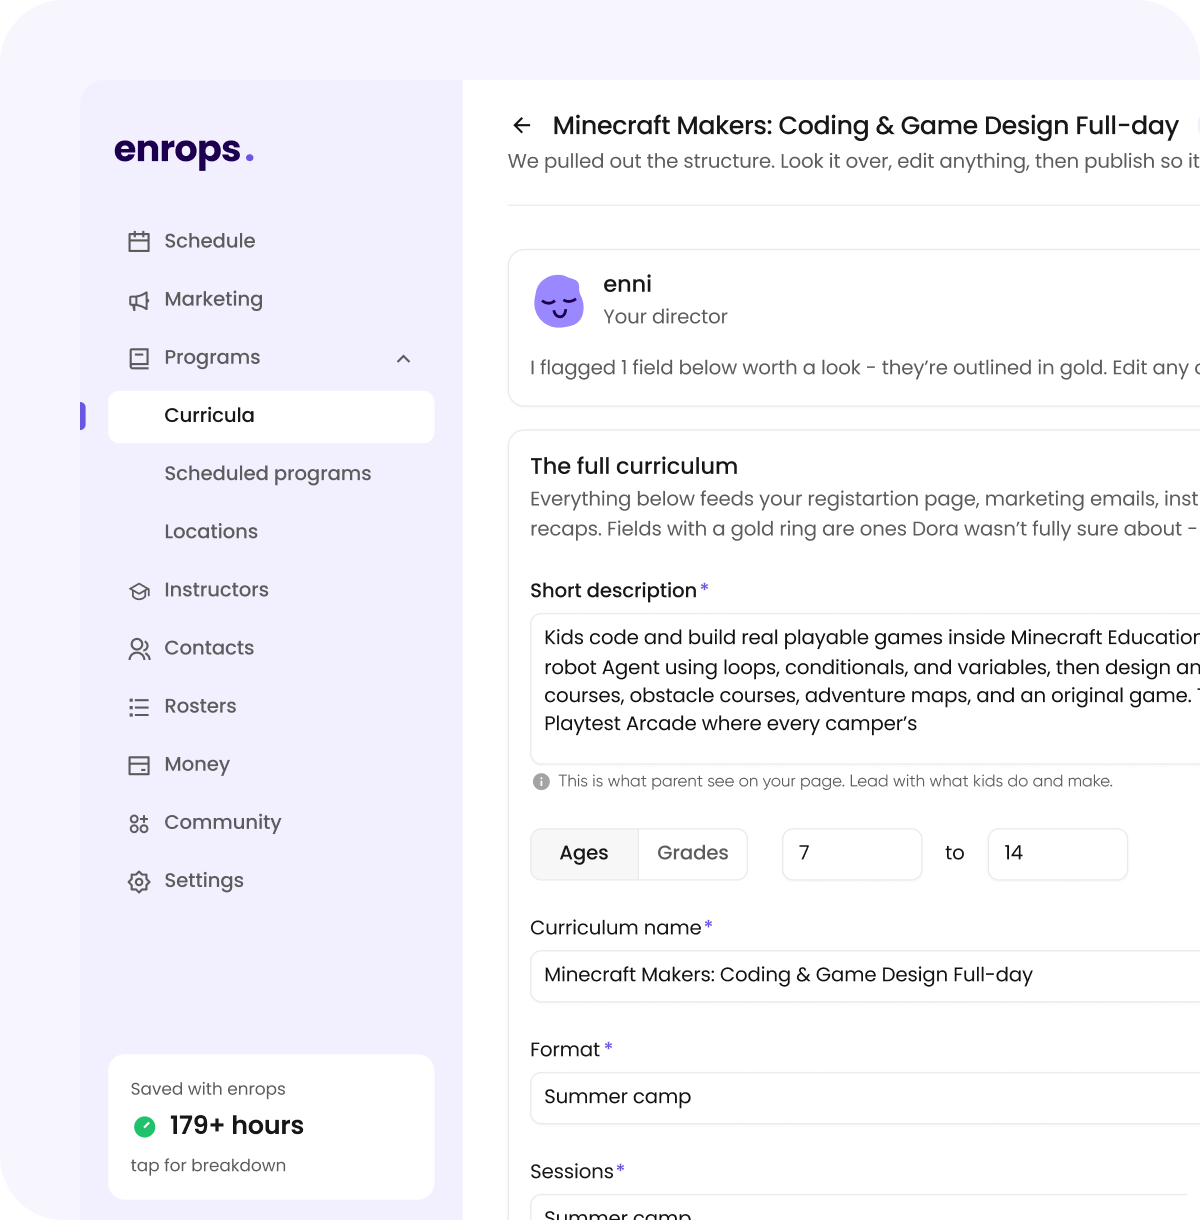Viewport: 1200px width, 1220px height.
Task: Open the Settings page
Action: 271,880
